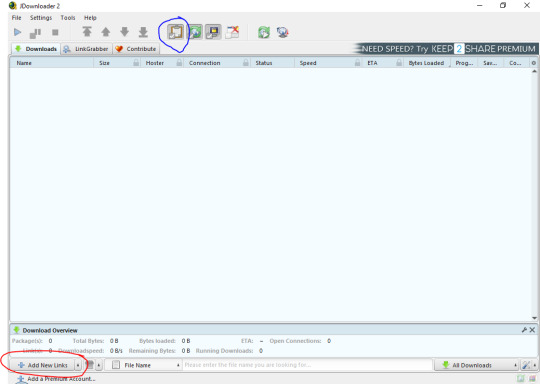Toggle auto reconnect icon

click(x=195, y=32)
